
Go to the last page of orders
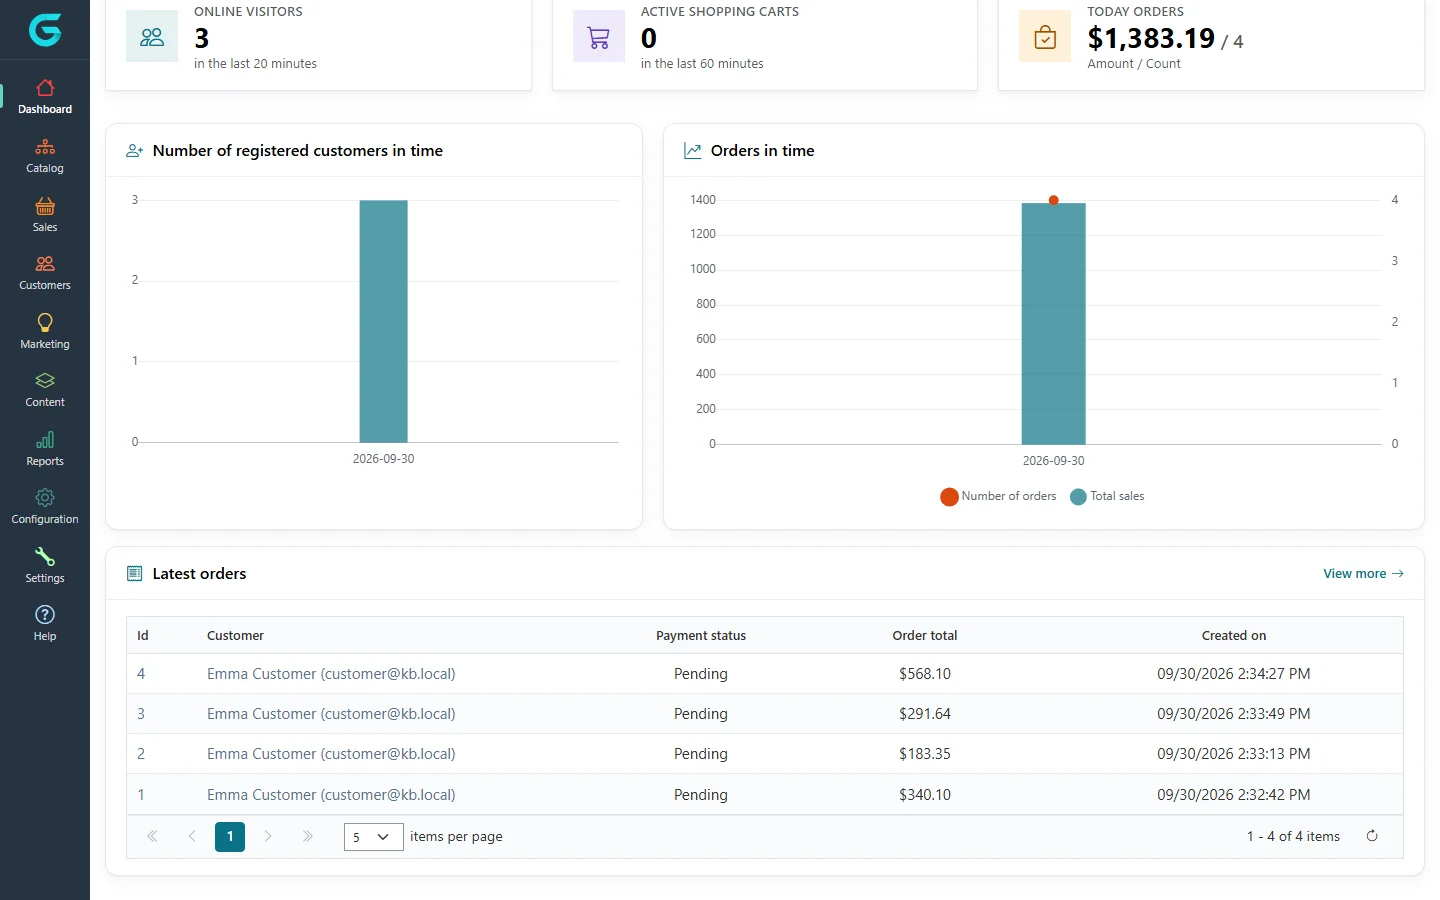[x=308, y=837]
